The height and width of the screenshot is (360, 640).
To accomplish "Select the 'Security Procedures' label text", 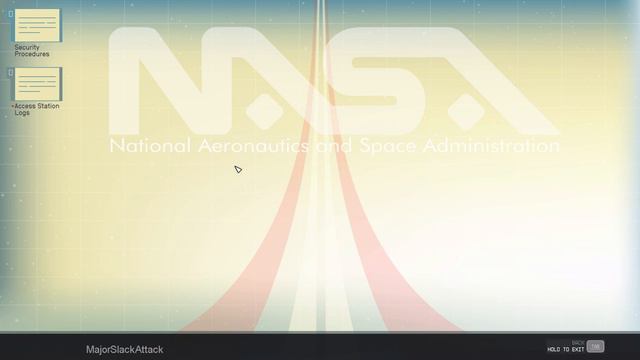I will [x=32, y=51].
